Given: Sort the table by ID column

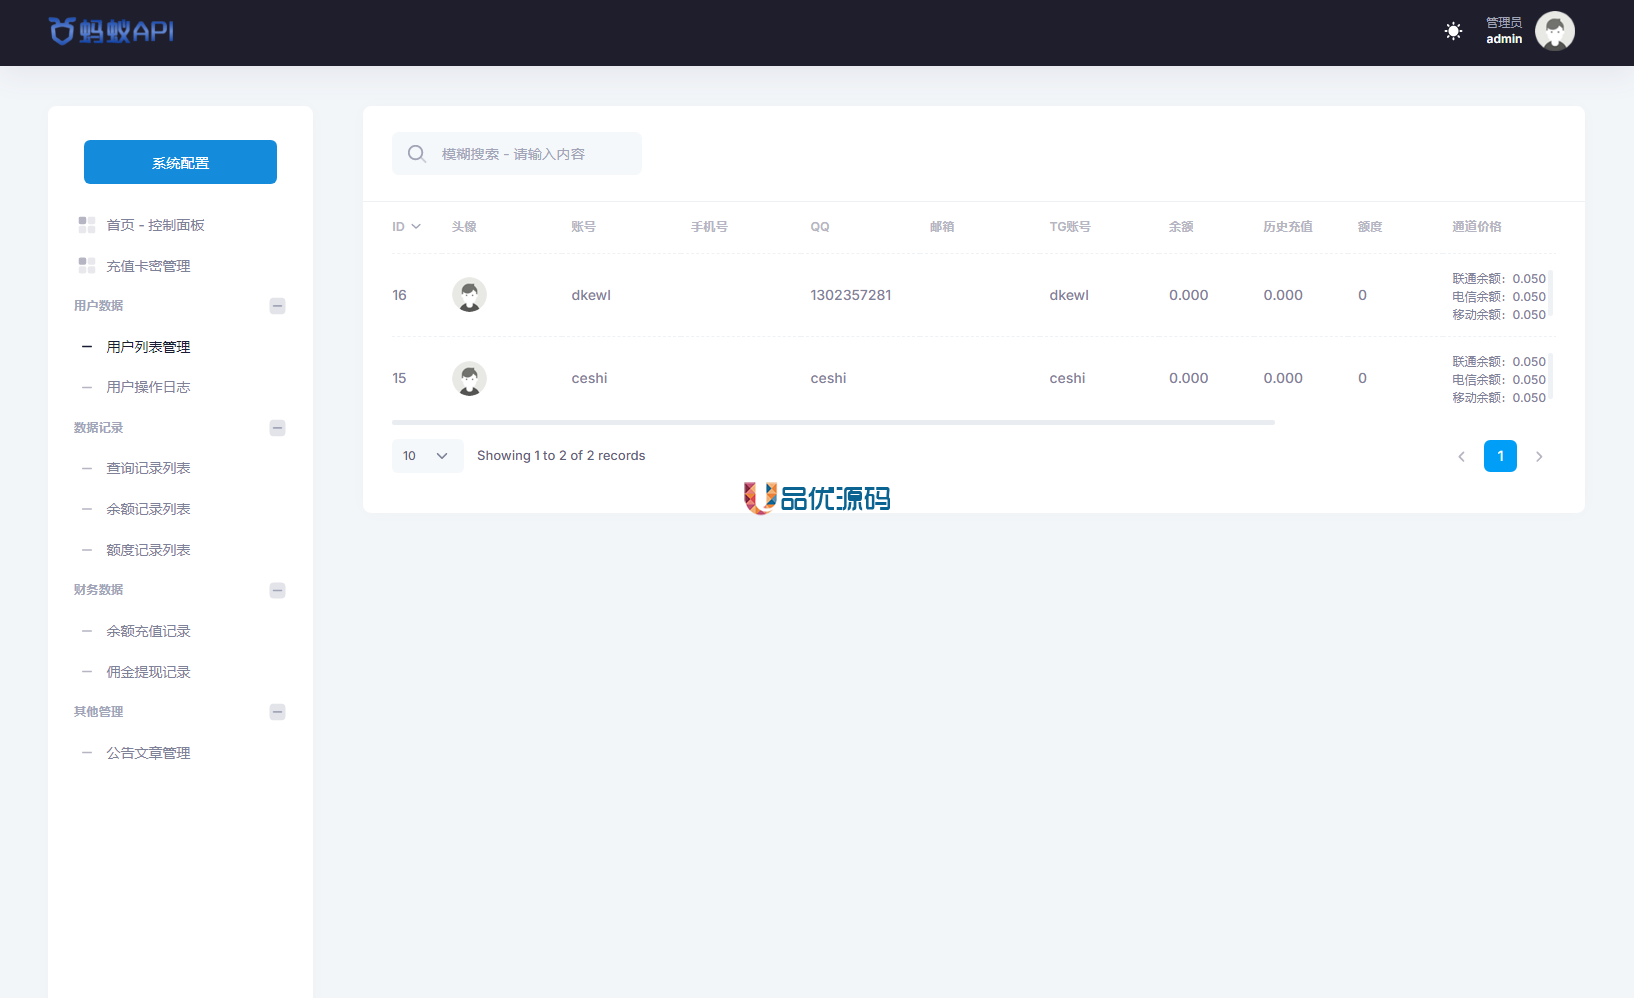Looking at the screenshot, I should [406, 227].
